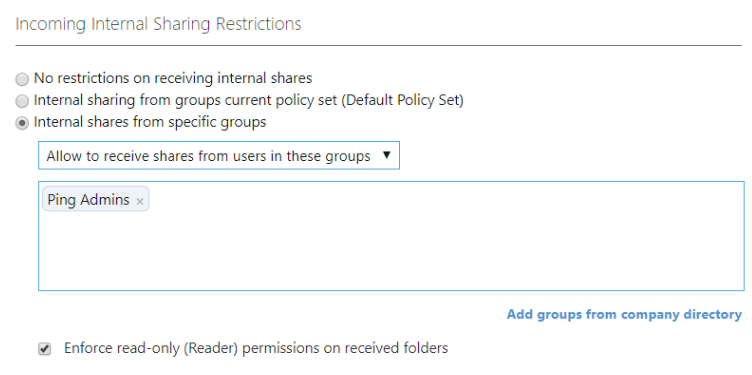This screenshot has width=752, height=375.
Task: Open Allow to receive shares dropdown
Action: click(x=219, y=155)
